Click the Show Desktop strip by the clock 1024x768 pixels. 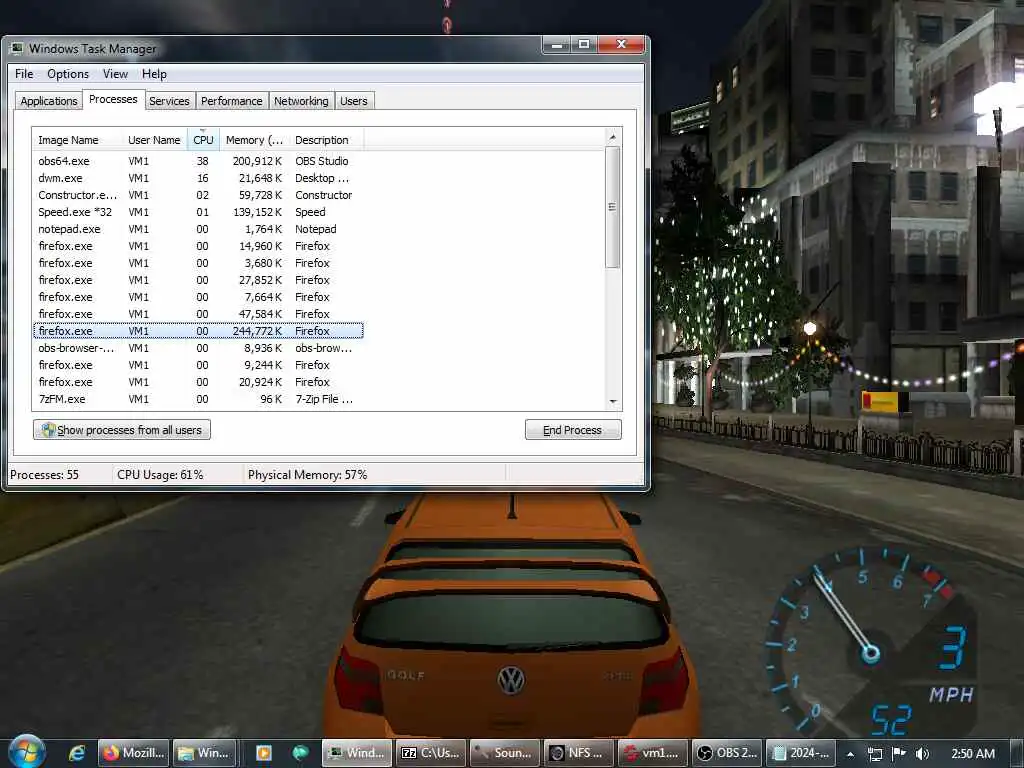1017,753
